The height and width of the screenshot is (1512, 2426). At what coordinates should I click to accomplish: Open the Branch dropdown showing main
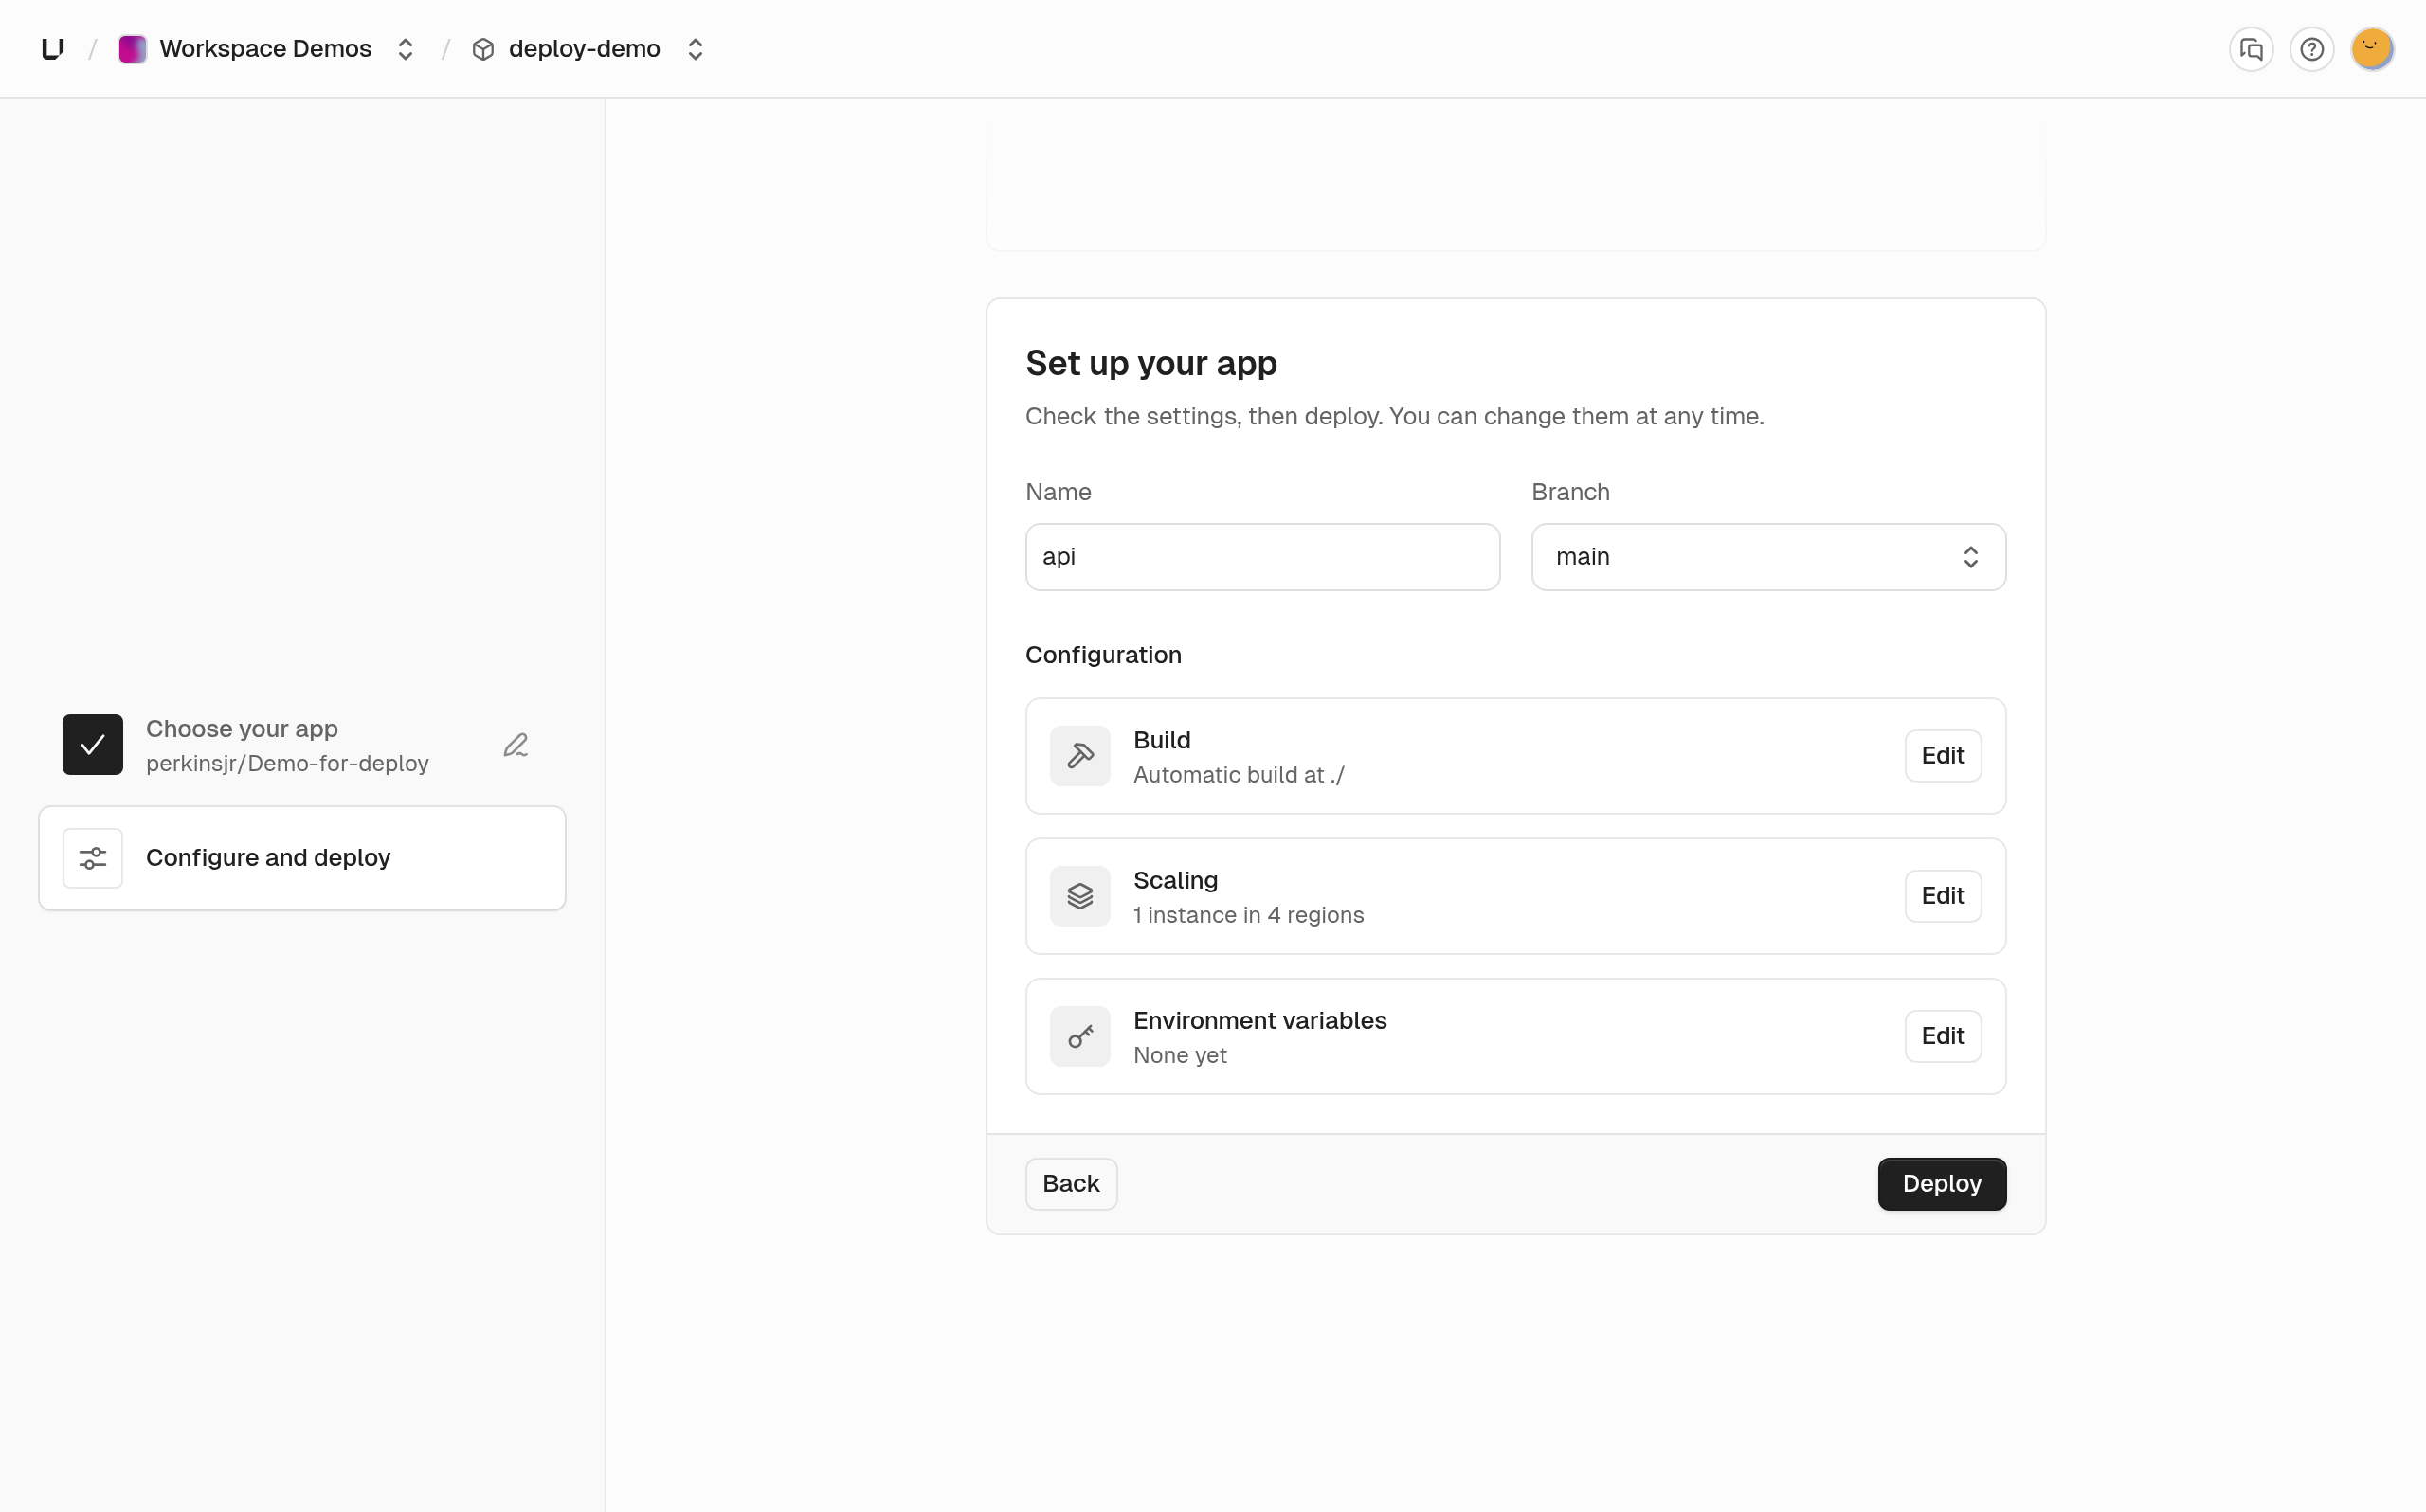point(1768,557)
